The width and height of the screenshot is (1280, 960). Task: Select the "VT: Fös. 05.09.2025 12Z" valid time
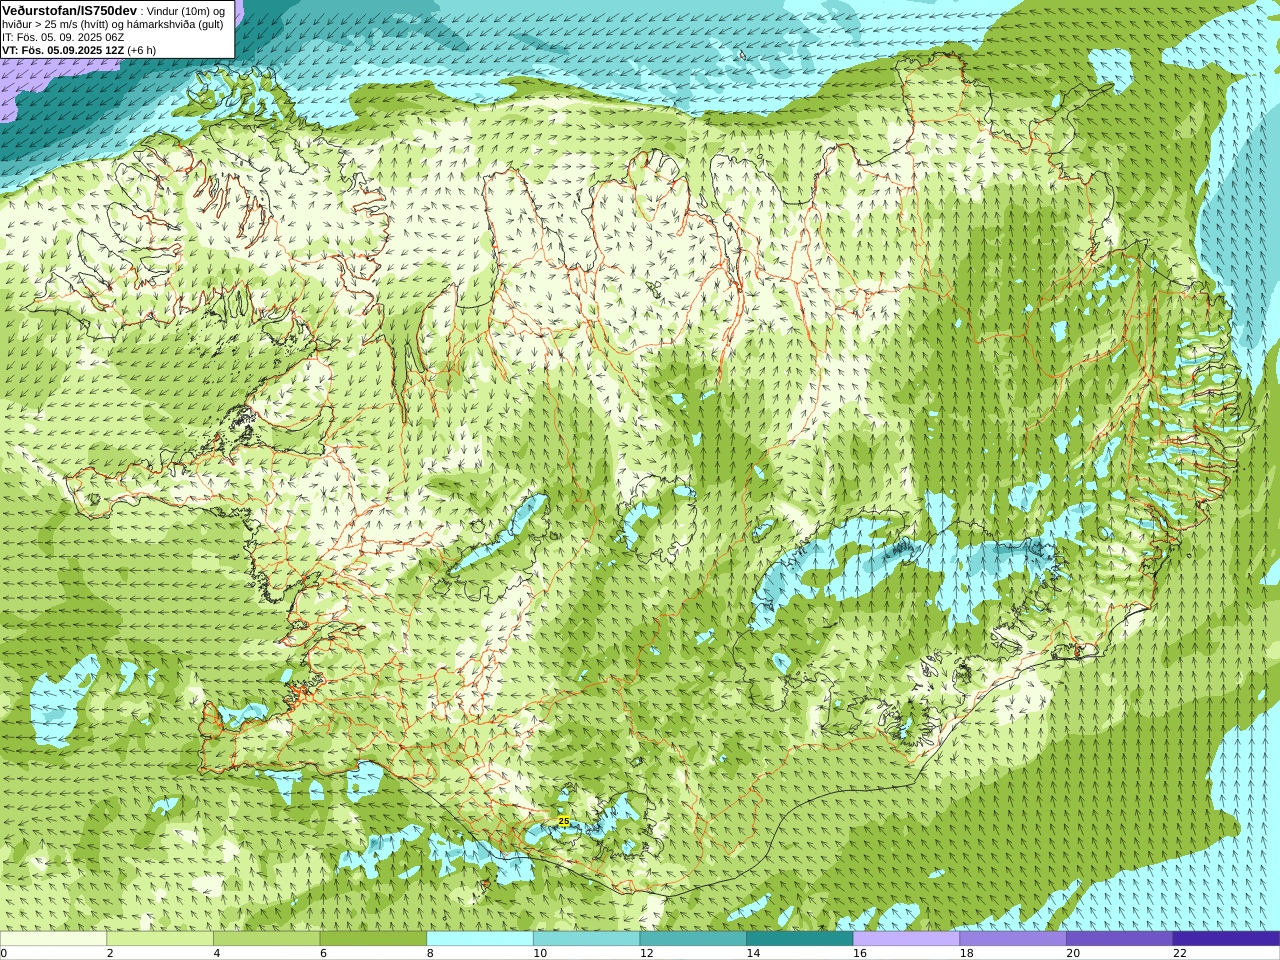point(63,50)
